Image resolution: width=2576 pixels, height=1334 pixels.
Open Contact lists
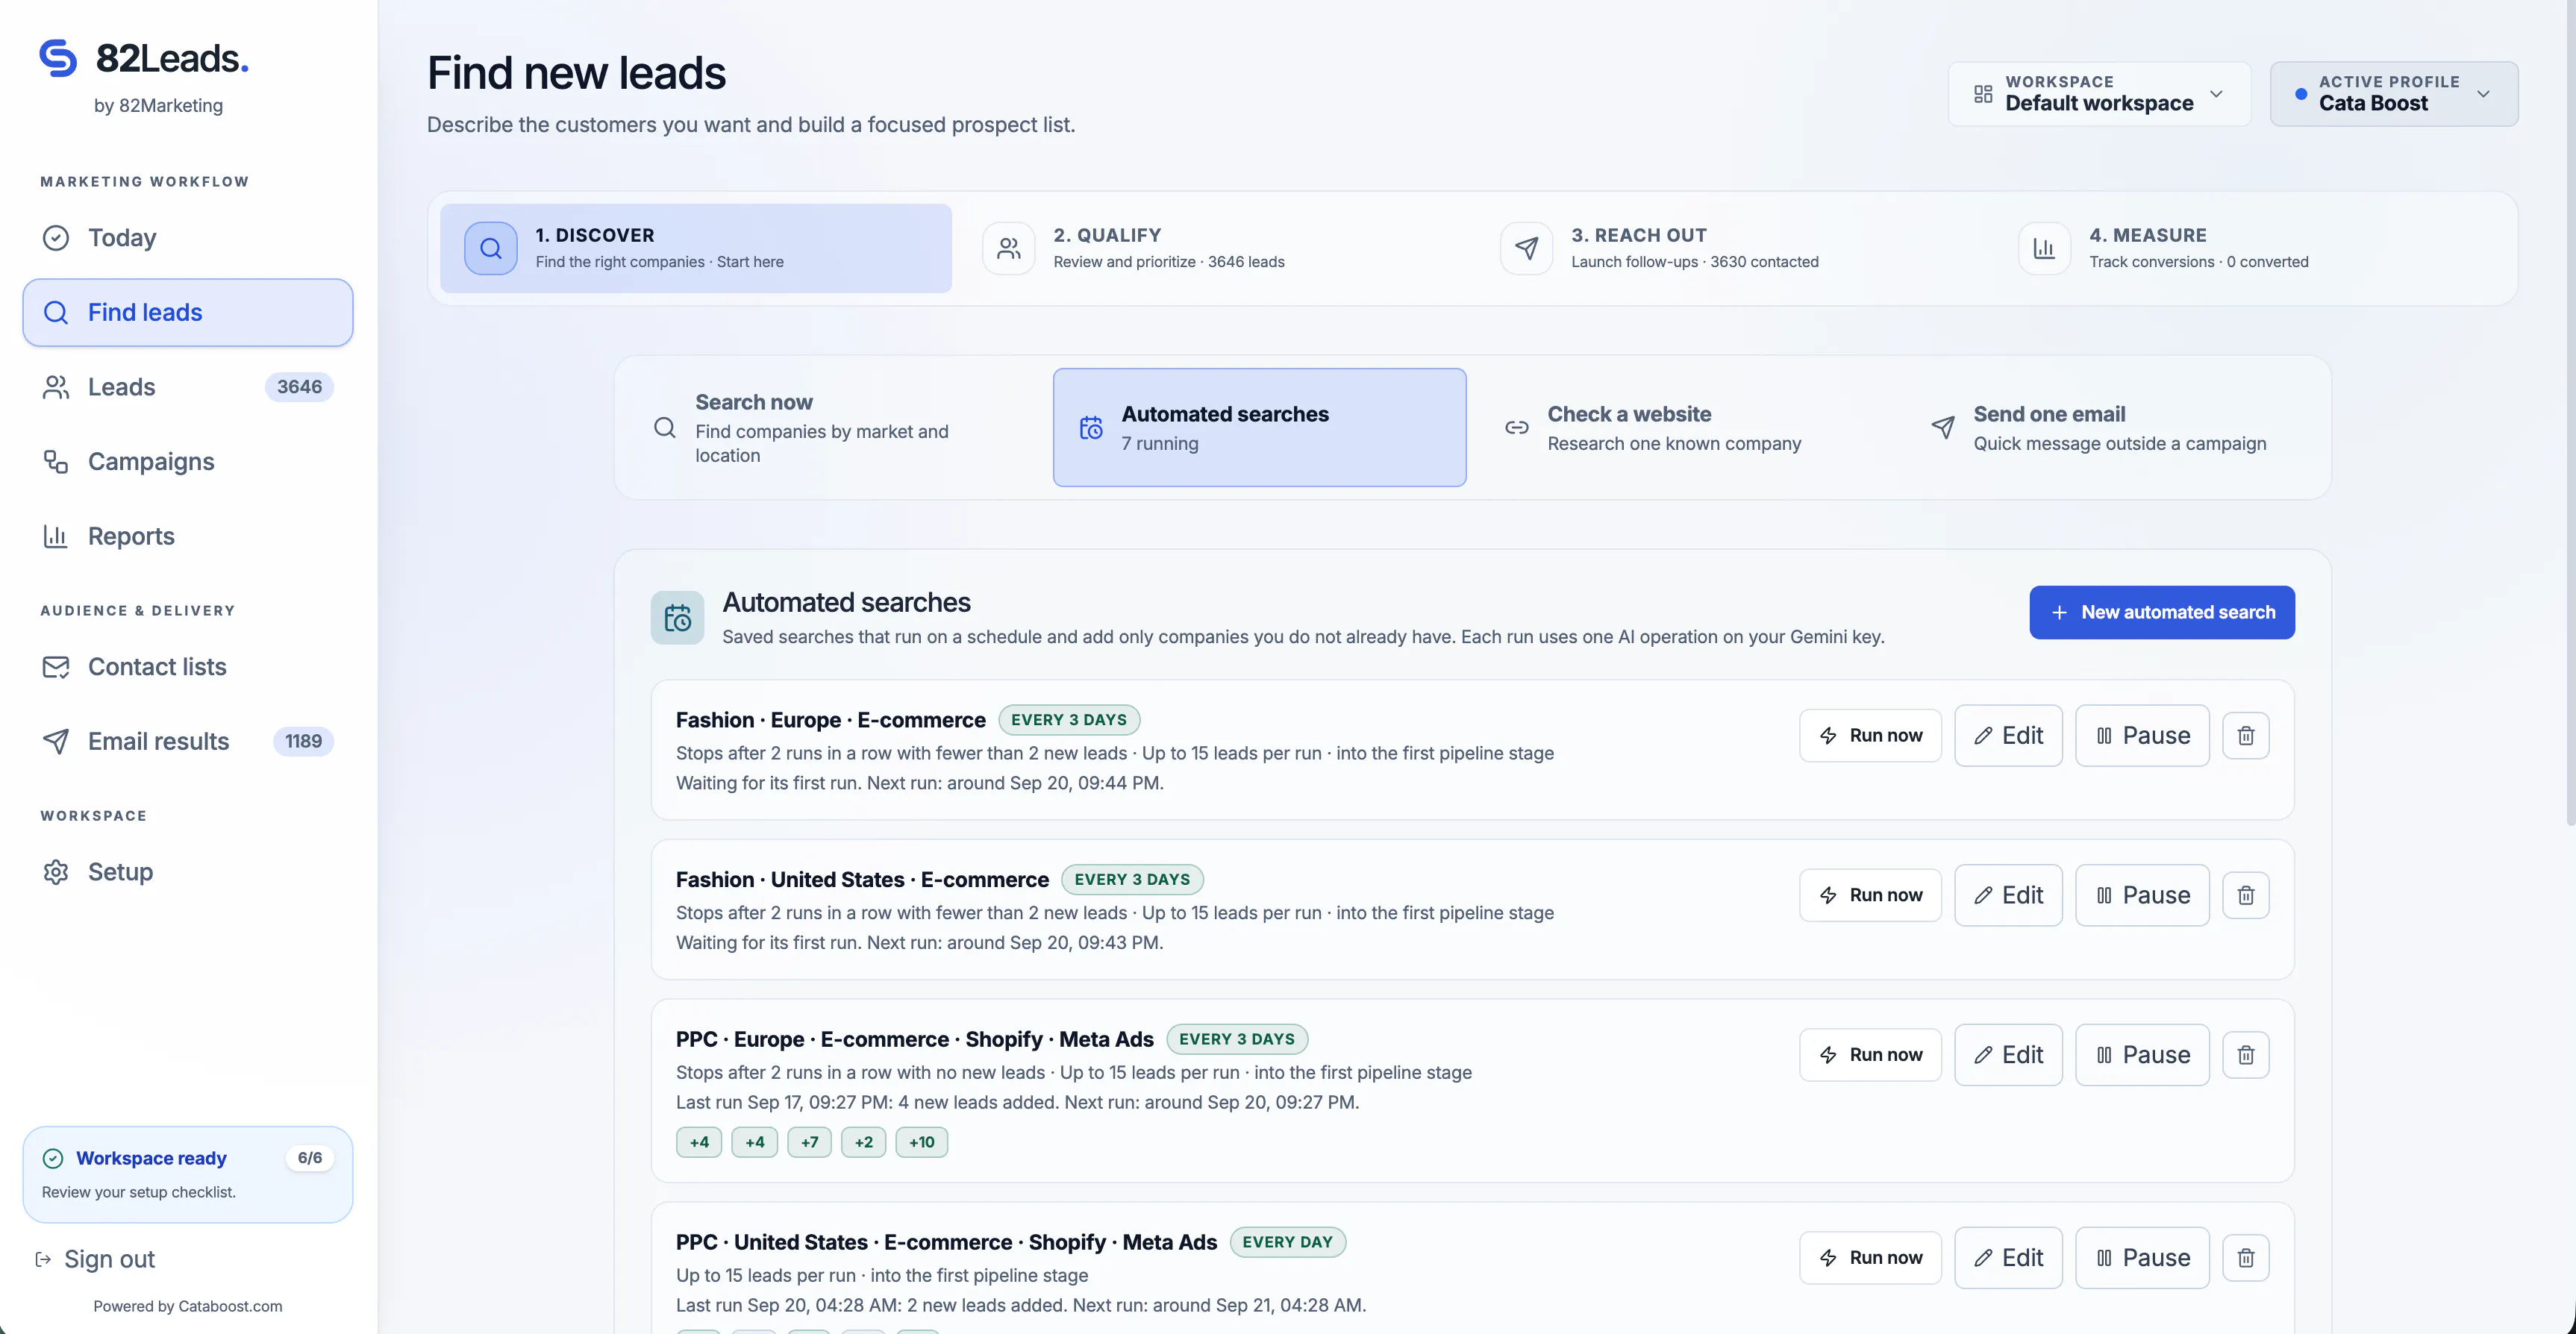188,667
